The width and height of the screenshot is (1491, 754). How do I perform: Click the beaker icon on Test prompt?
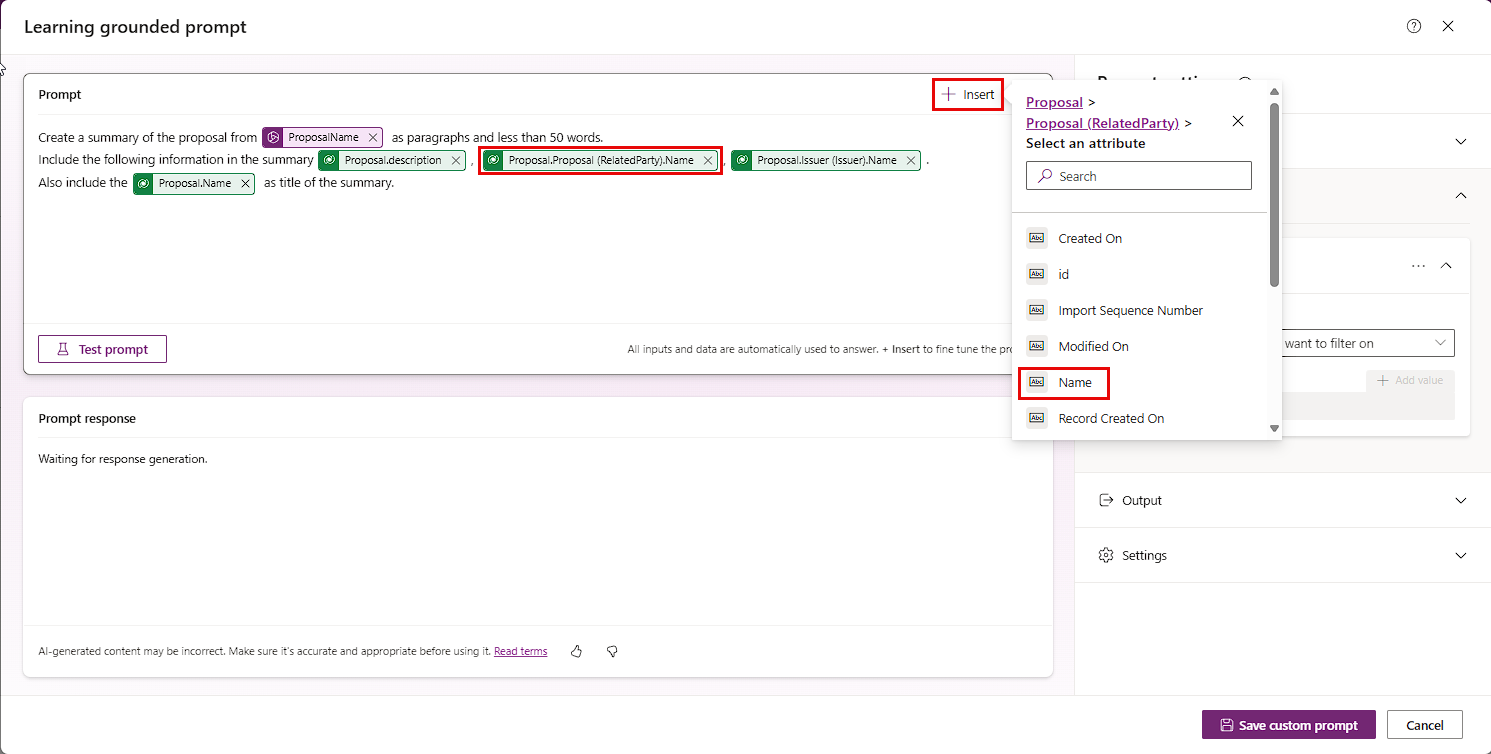[63, 348]
